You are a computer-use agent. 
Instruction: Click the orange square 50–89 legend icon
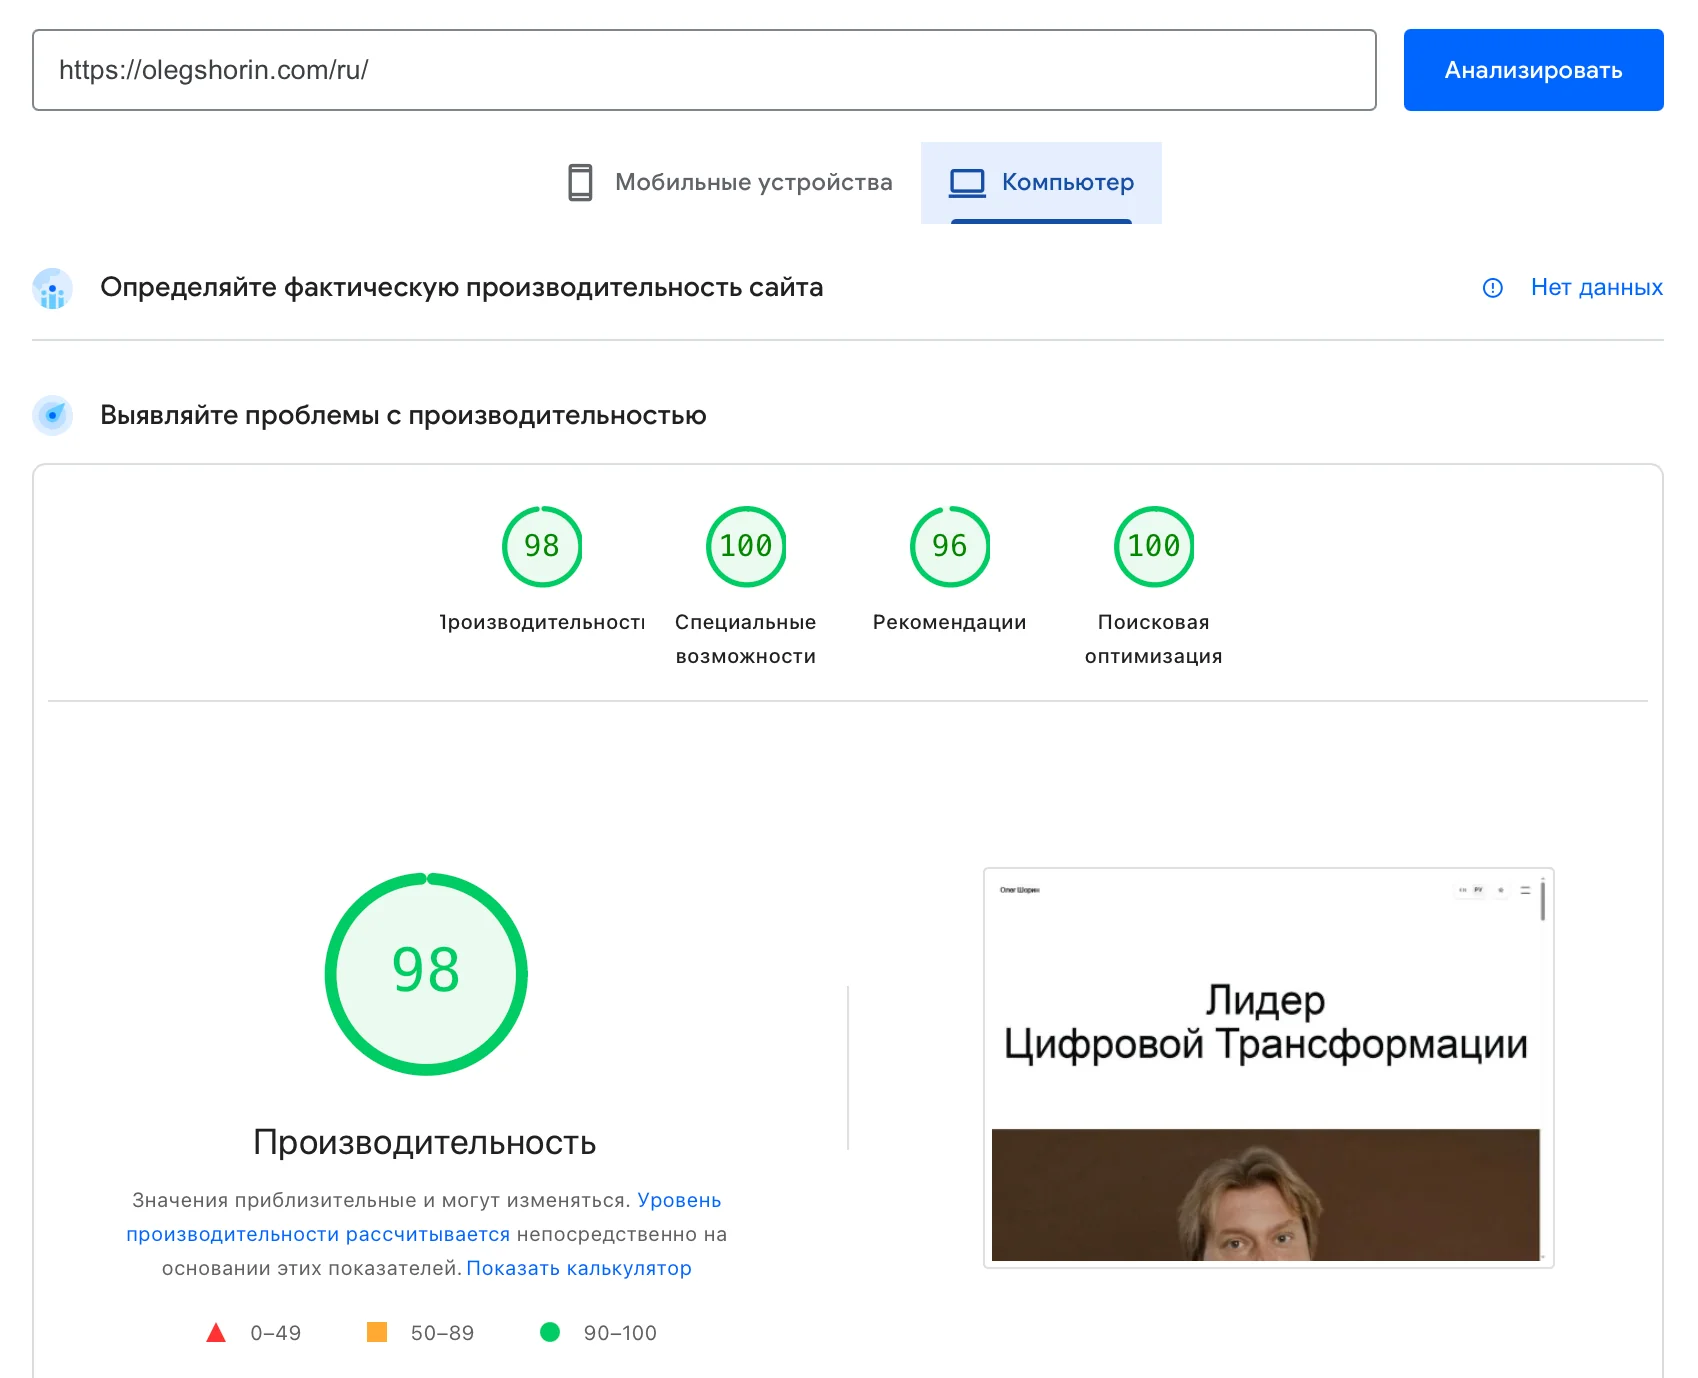pyautogui.click(x=377, y=1332)
